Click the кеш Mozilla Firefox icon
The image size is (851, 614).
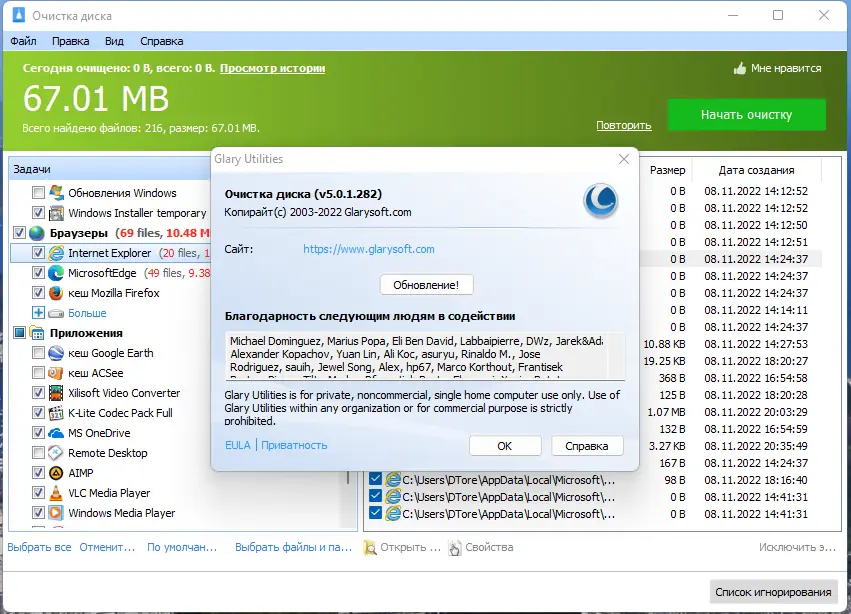(x=54, y=292)
